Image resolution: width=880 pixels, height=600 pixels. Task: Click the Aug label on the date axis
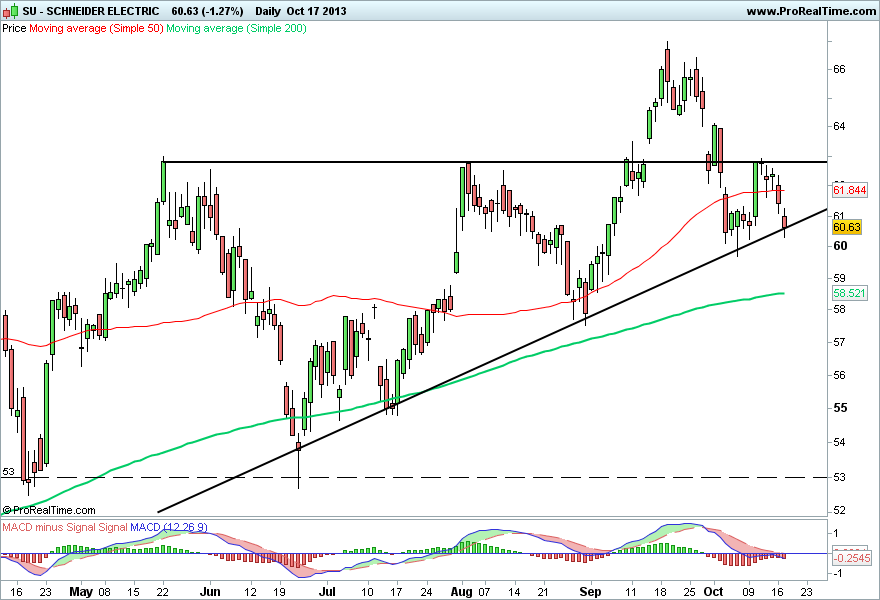coord(461,592)
